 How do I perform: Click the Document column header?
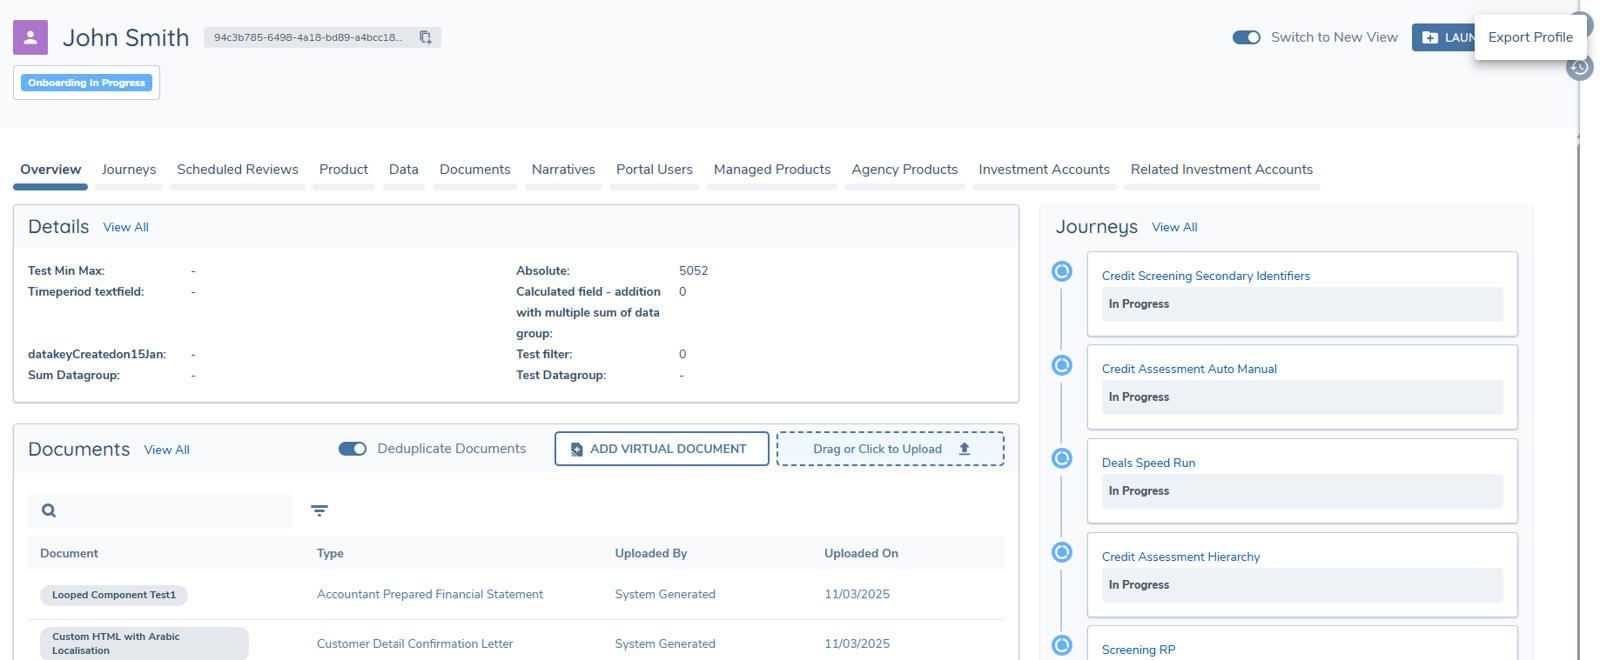[69, 554]
